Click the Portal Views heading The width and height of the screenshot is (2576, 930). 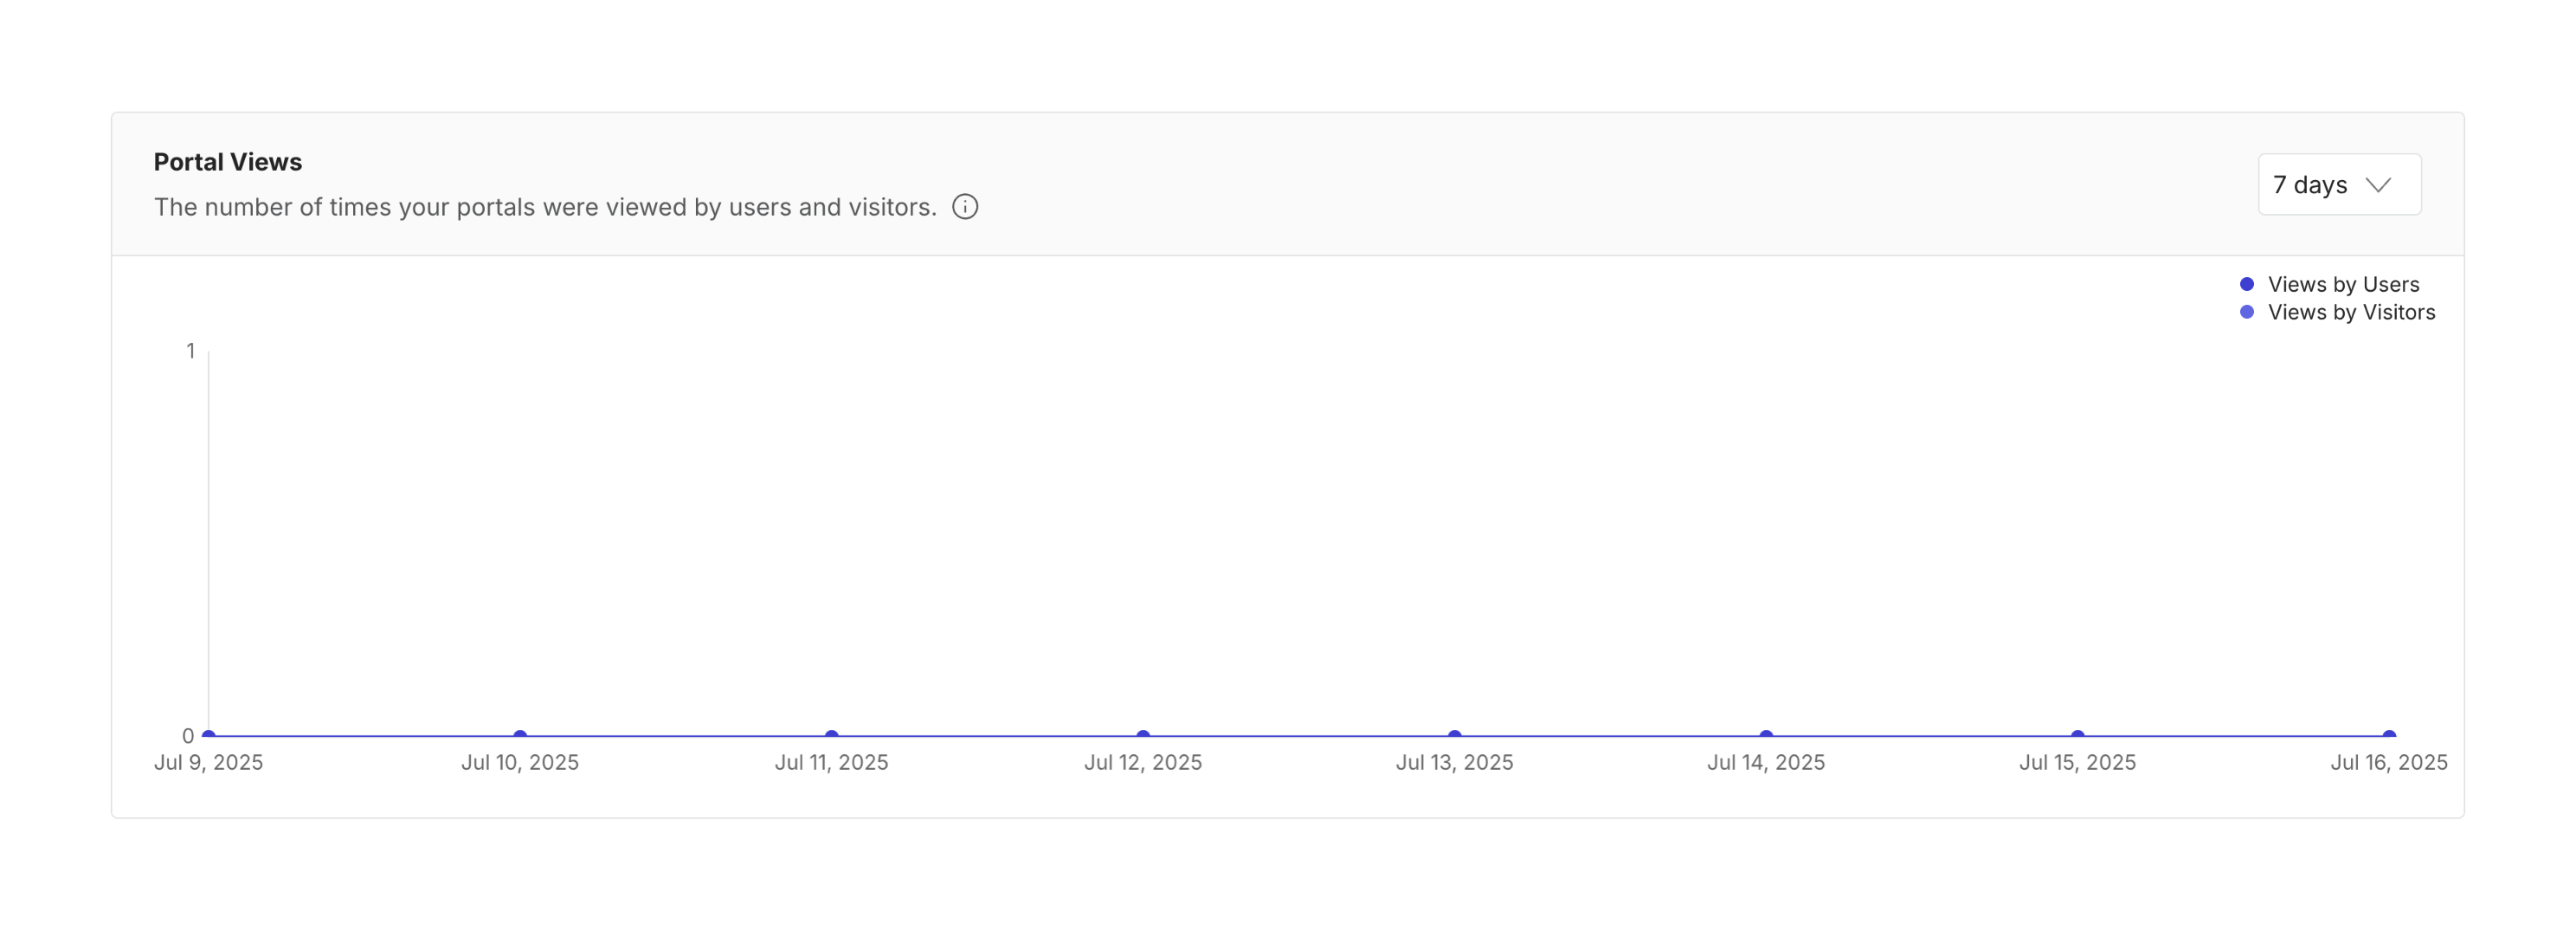(x=228, y=162)
